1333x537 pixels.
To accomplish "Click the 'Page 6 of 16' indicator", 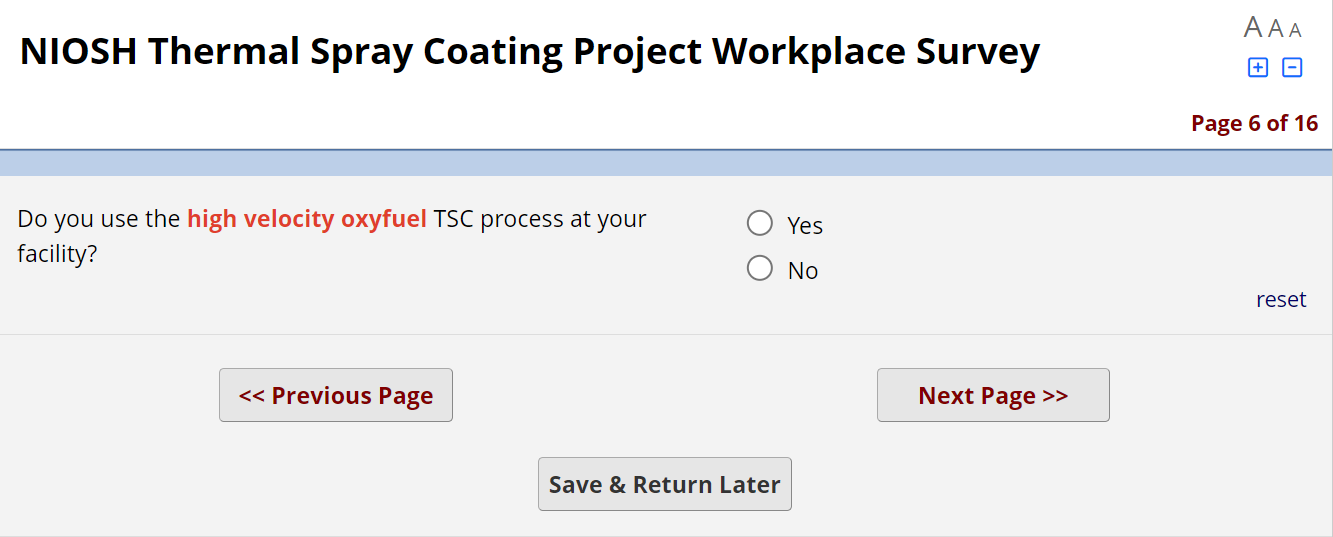I will click(x=1254, y=123).
